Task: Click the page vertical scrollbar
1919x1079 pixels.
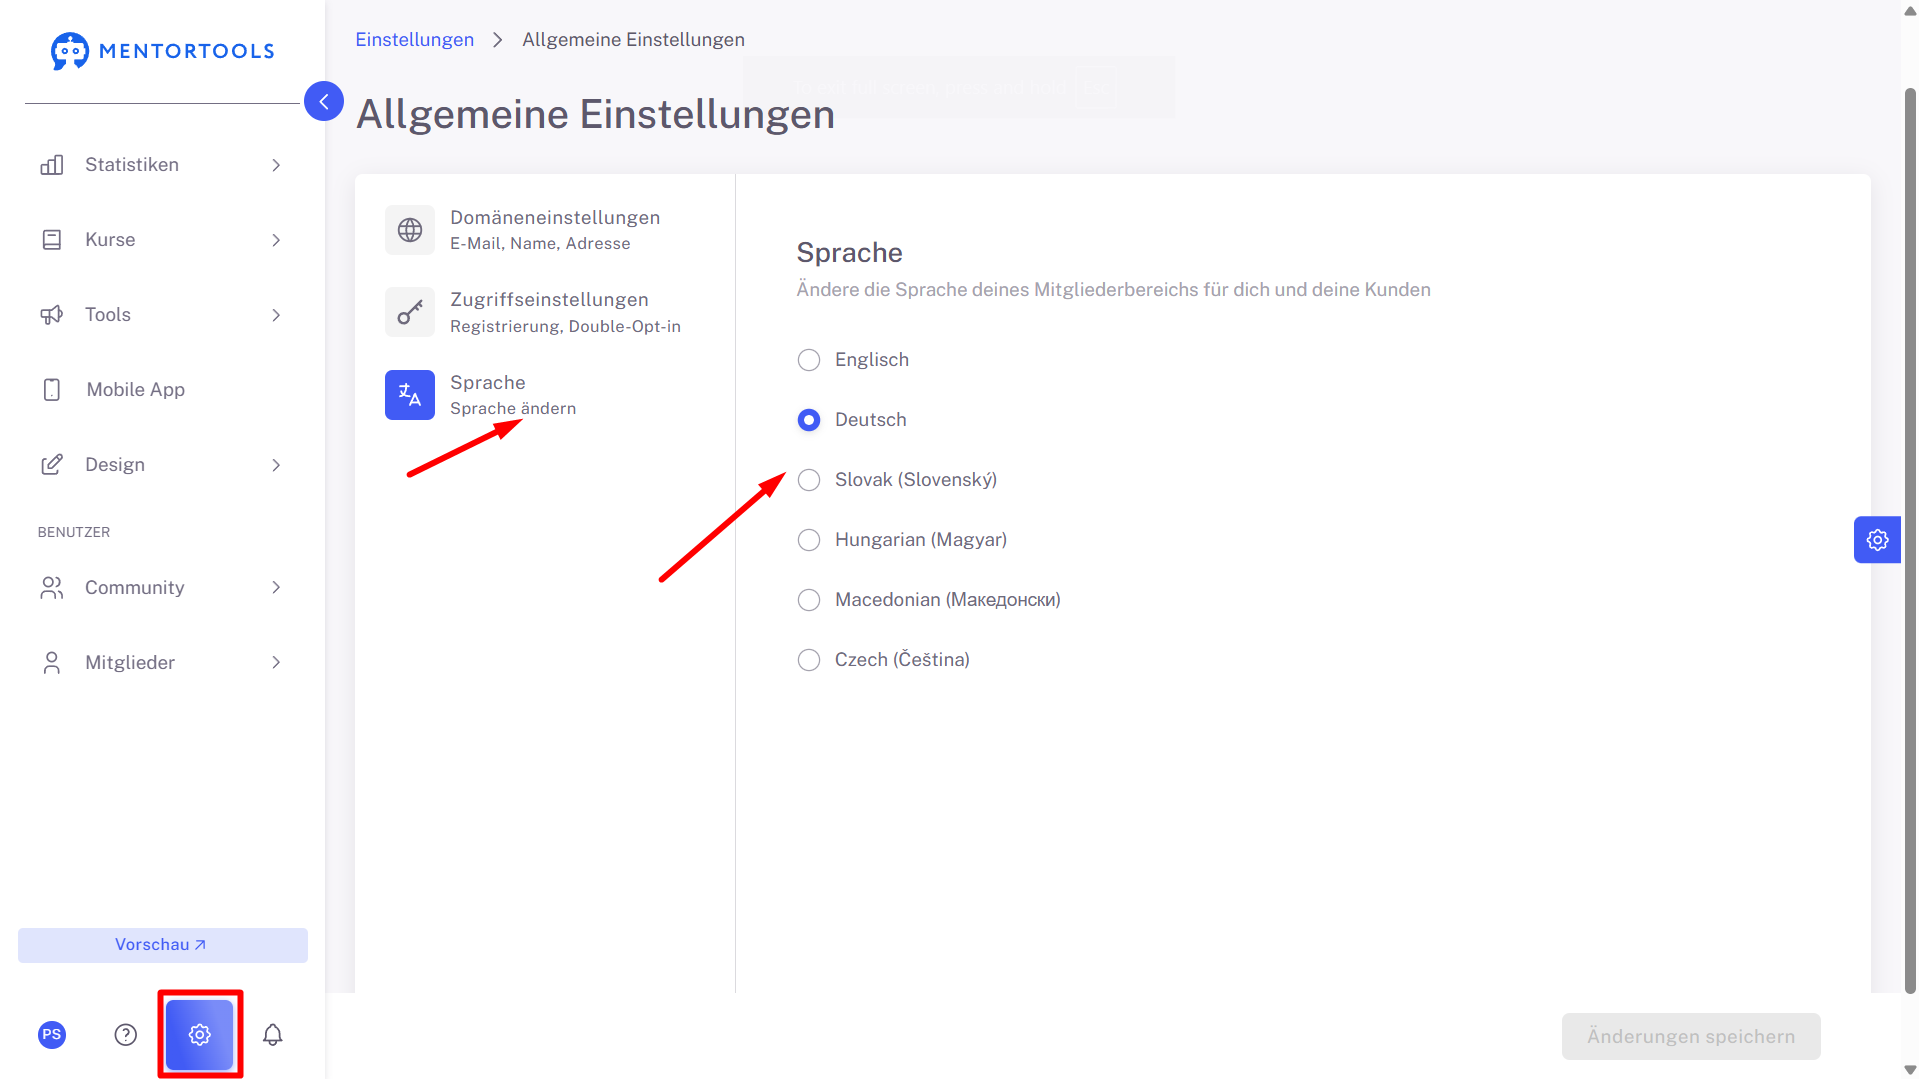Action: click(1910, 540)
